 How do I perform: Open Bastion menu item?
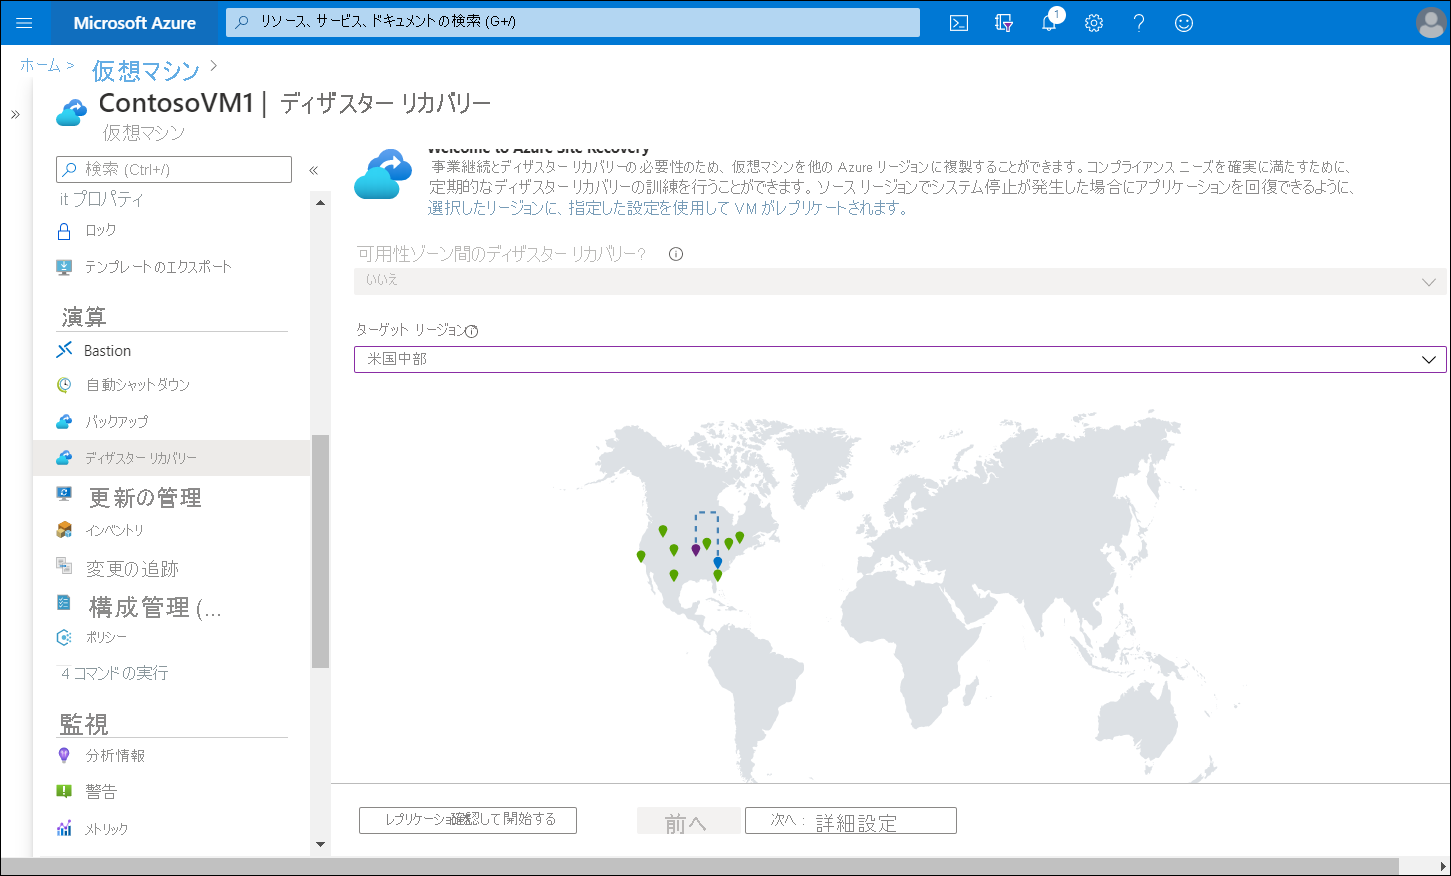(x=107, y=351)
